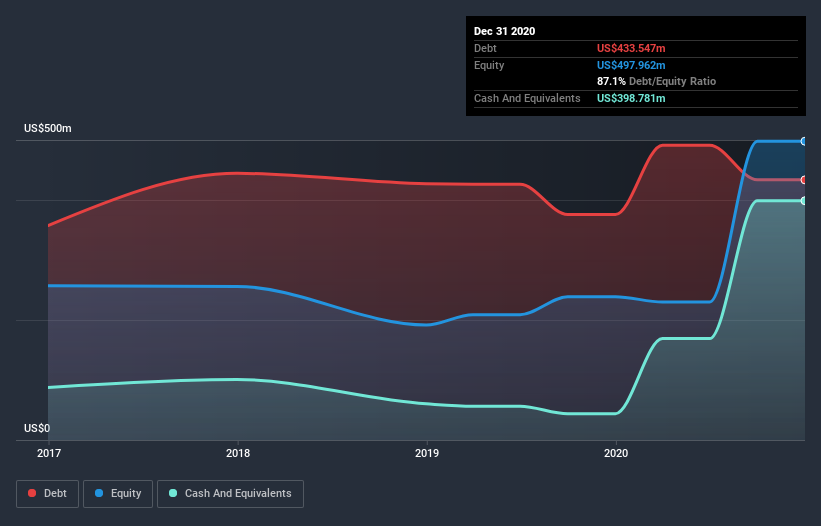This screenshot has width=821, height=526.
Task: Click the Dec 31 2020 tooltip date
Action: coord(504,31)
